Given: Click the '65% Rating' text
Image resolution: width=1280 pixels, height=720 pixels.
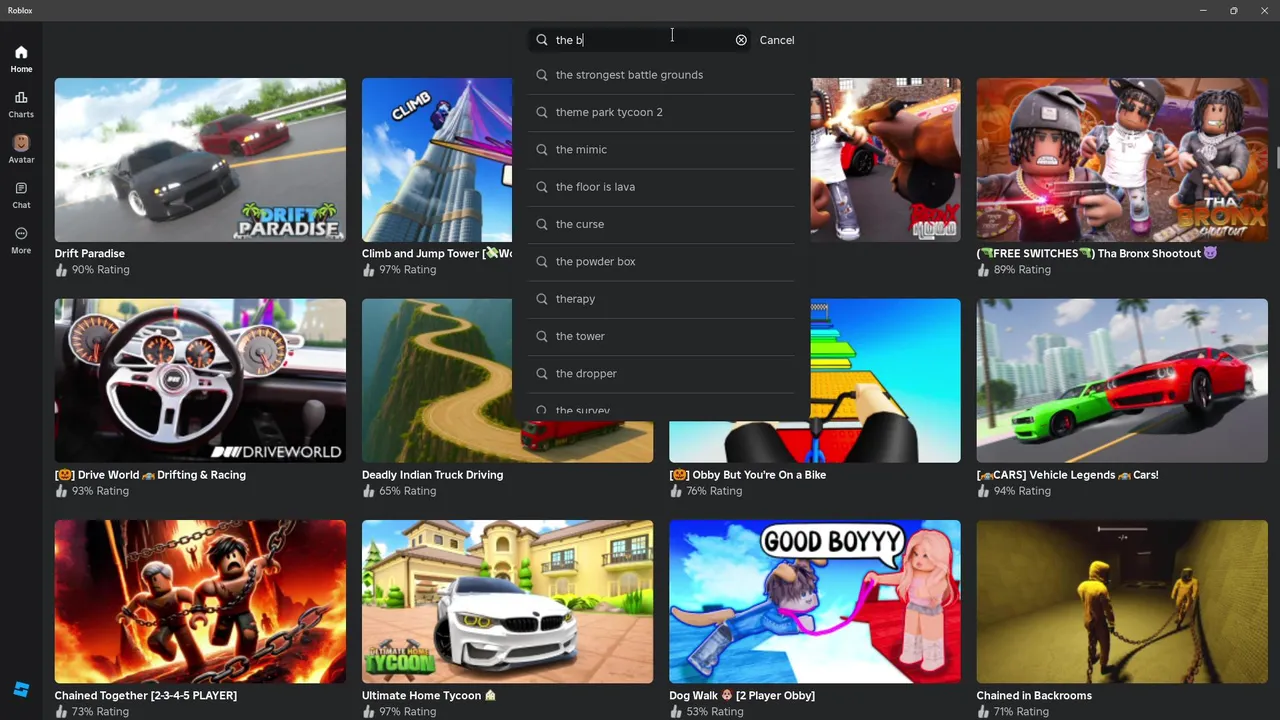Looking at the screenshot, I should click(x=407, y=491).
